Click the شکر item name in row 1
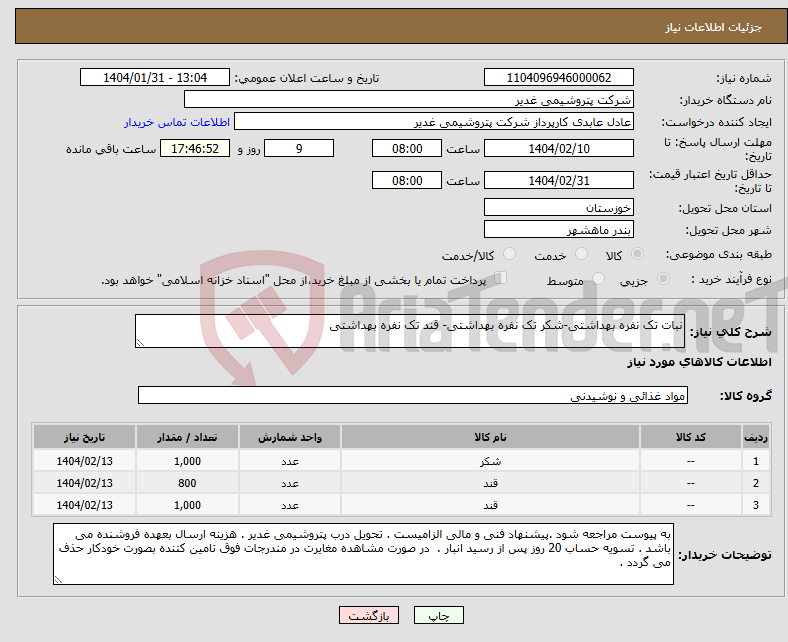Image resolution: width=788 pixels, height=642 pixels. click(x=490, y=461)
